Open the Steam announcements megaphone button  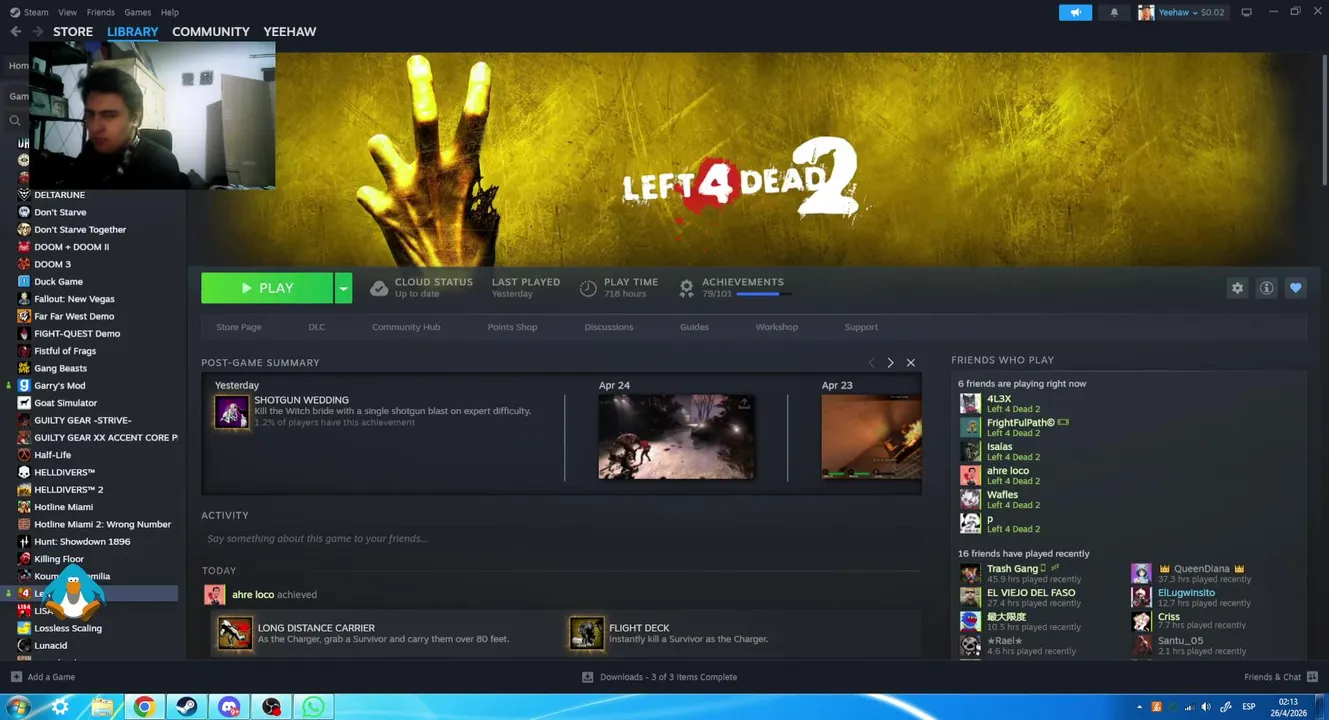click(1075, 12)
